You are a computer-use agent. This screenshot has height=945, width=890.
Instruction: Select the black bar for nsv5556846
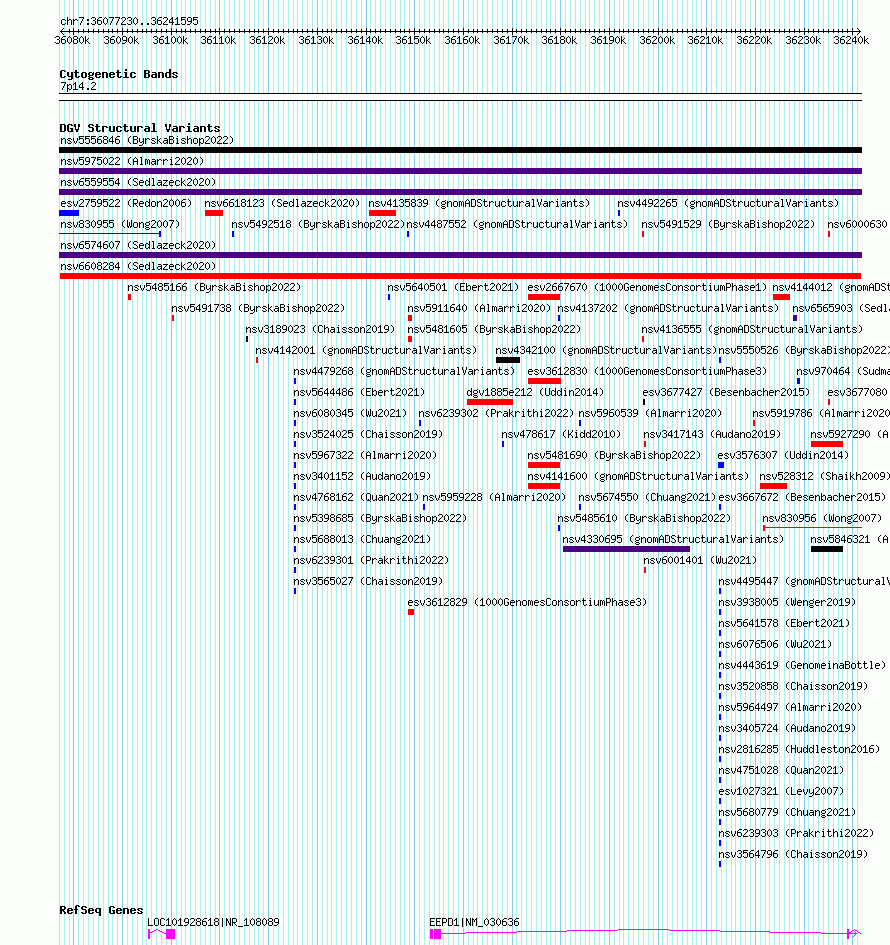(460, 150)
